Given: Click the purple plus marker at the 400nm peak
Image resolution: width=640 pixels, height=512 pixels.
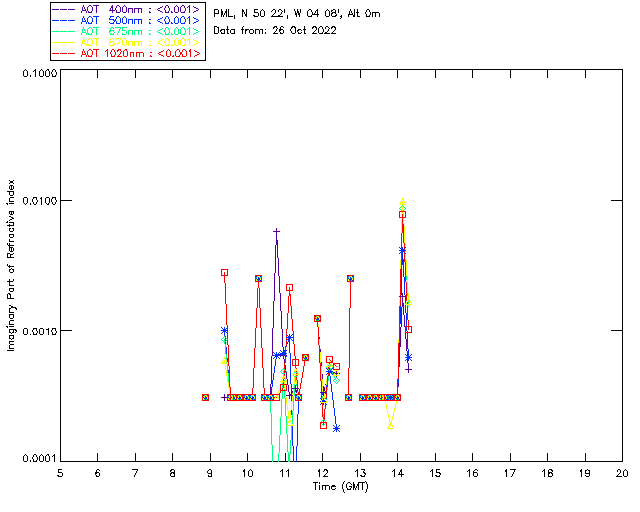Looking at the screenshot, I should coord(276,232).
